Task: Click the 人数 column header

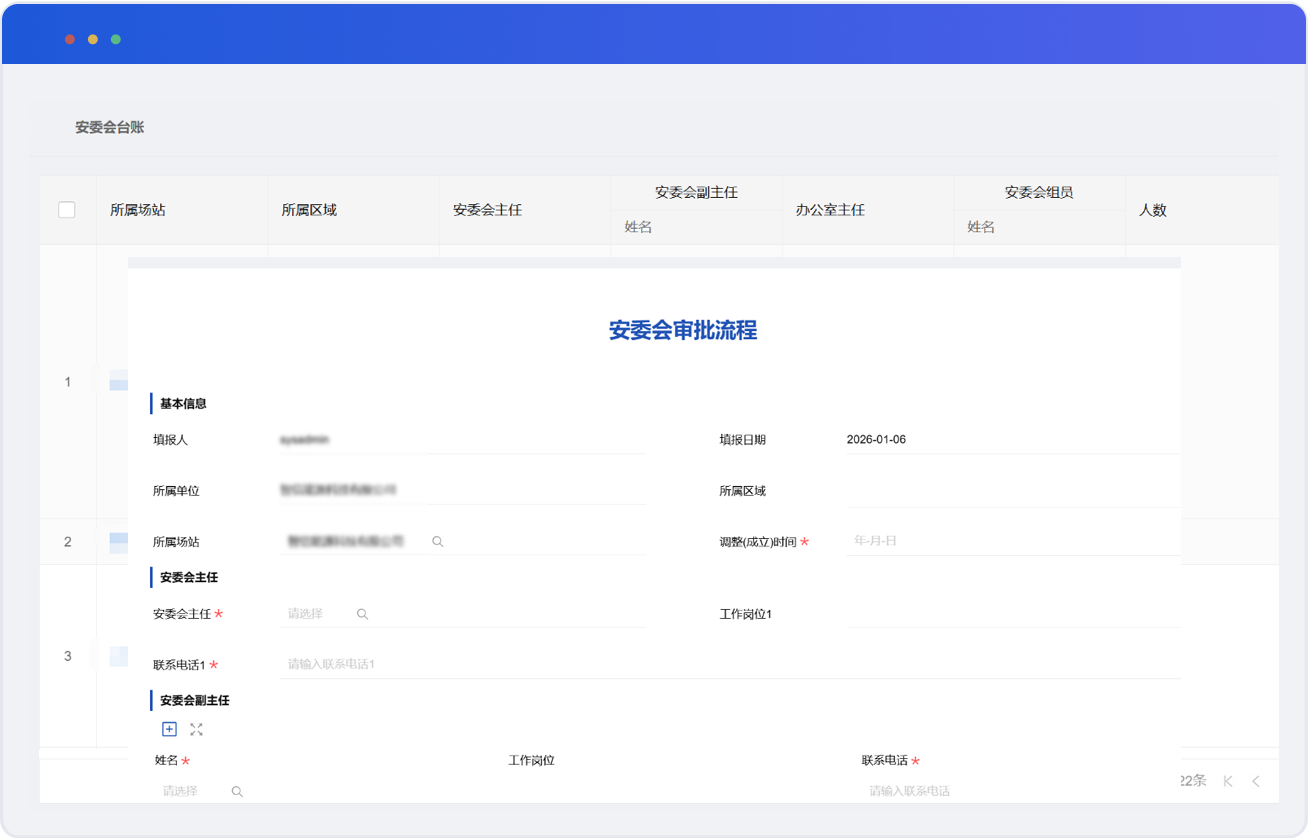Action: click(1153, 210)
